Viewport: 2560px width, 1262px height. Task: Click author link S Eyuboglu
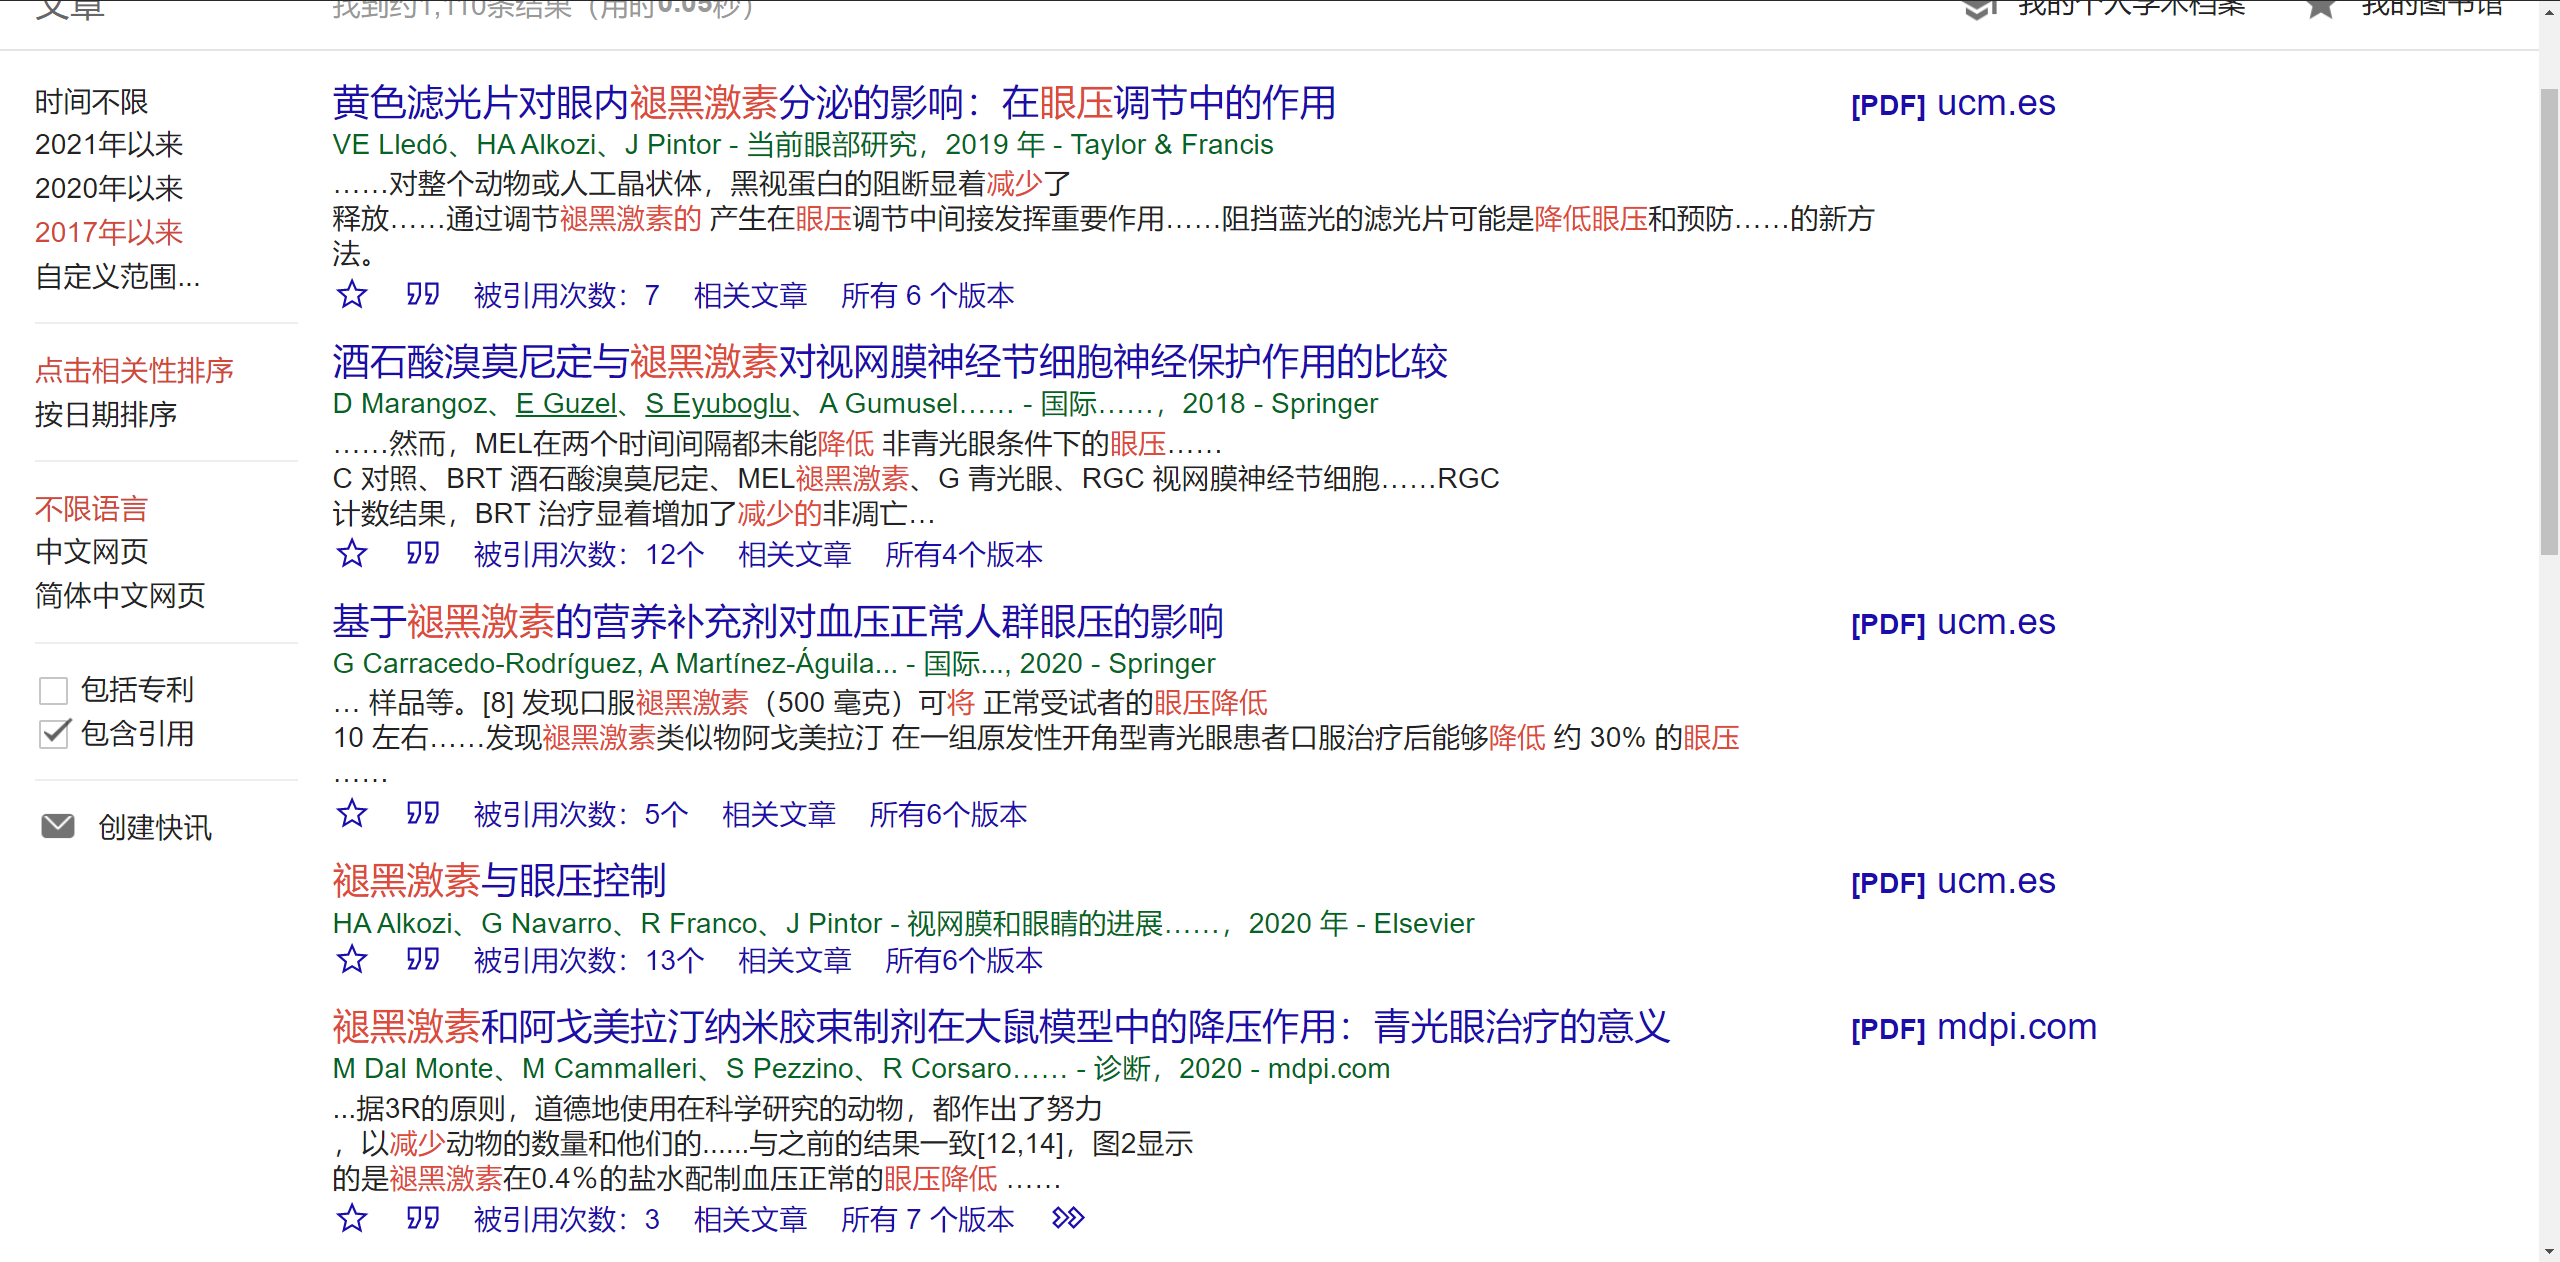click(x=717, y=404)
